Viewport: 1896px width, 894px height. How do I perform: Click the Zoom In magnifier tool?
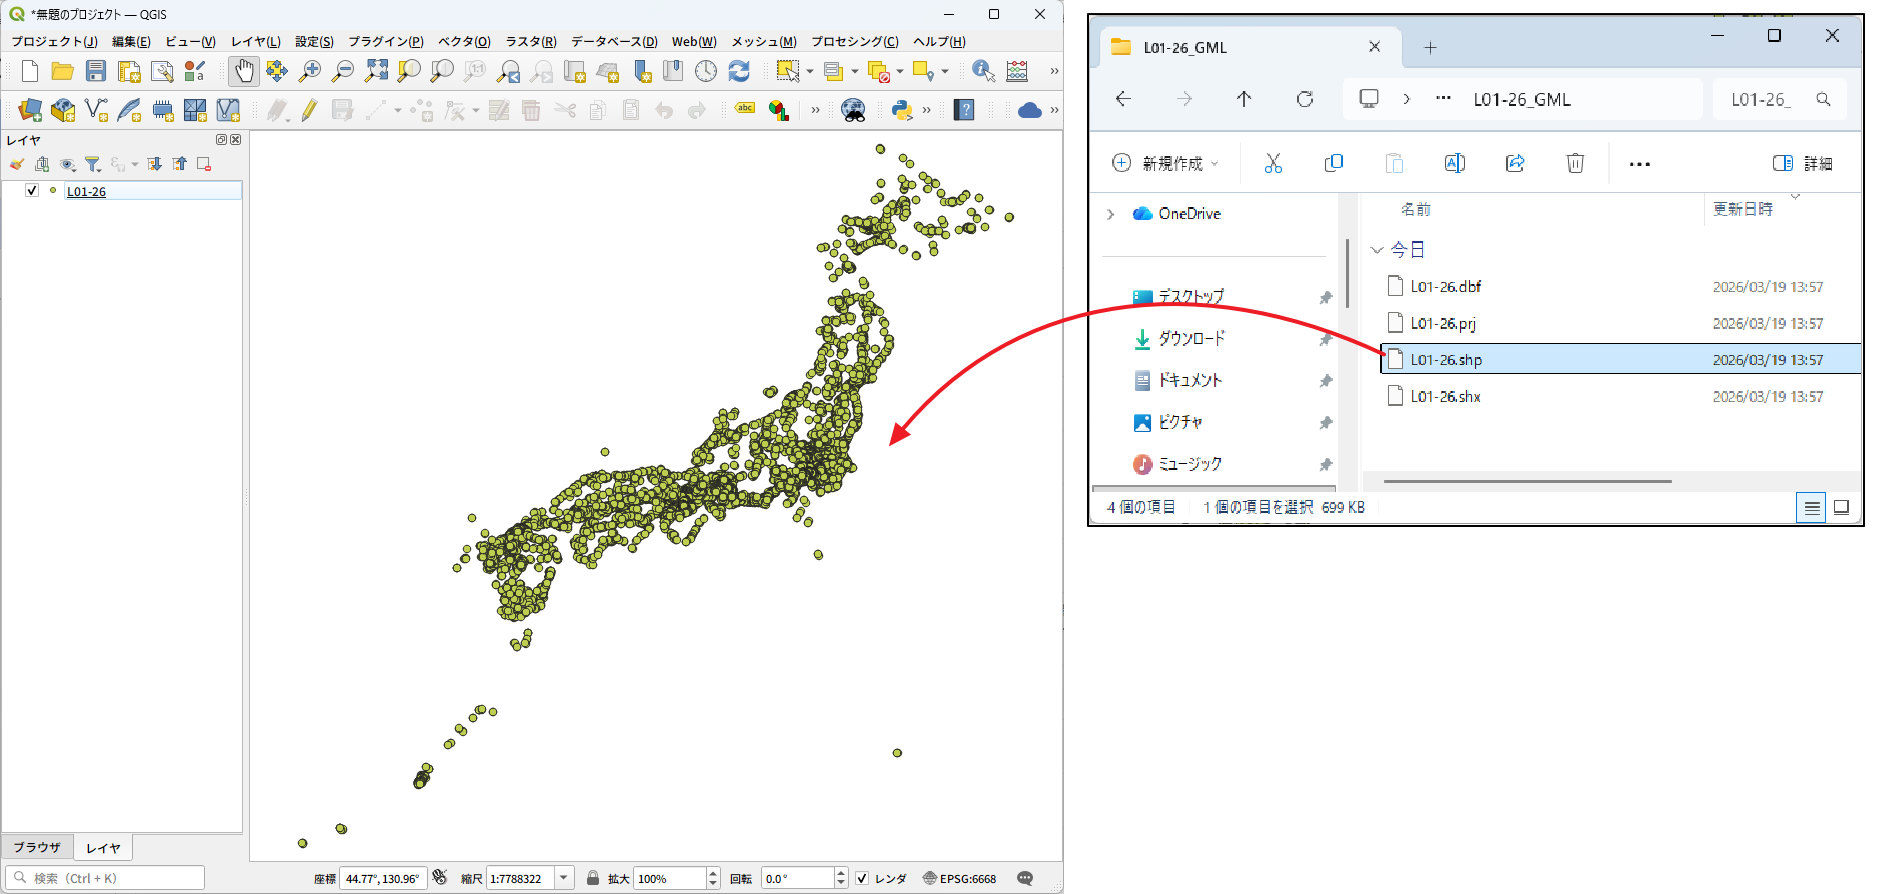tap(310, 71)
